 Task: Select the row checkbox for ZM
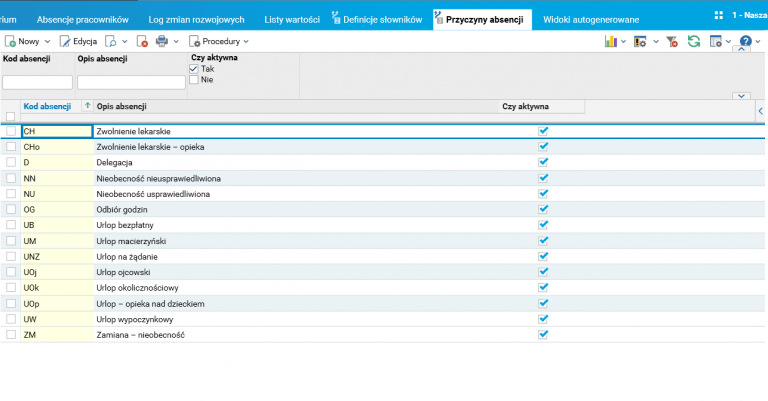(x=11, y=335)
